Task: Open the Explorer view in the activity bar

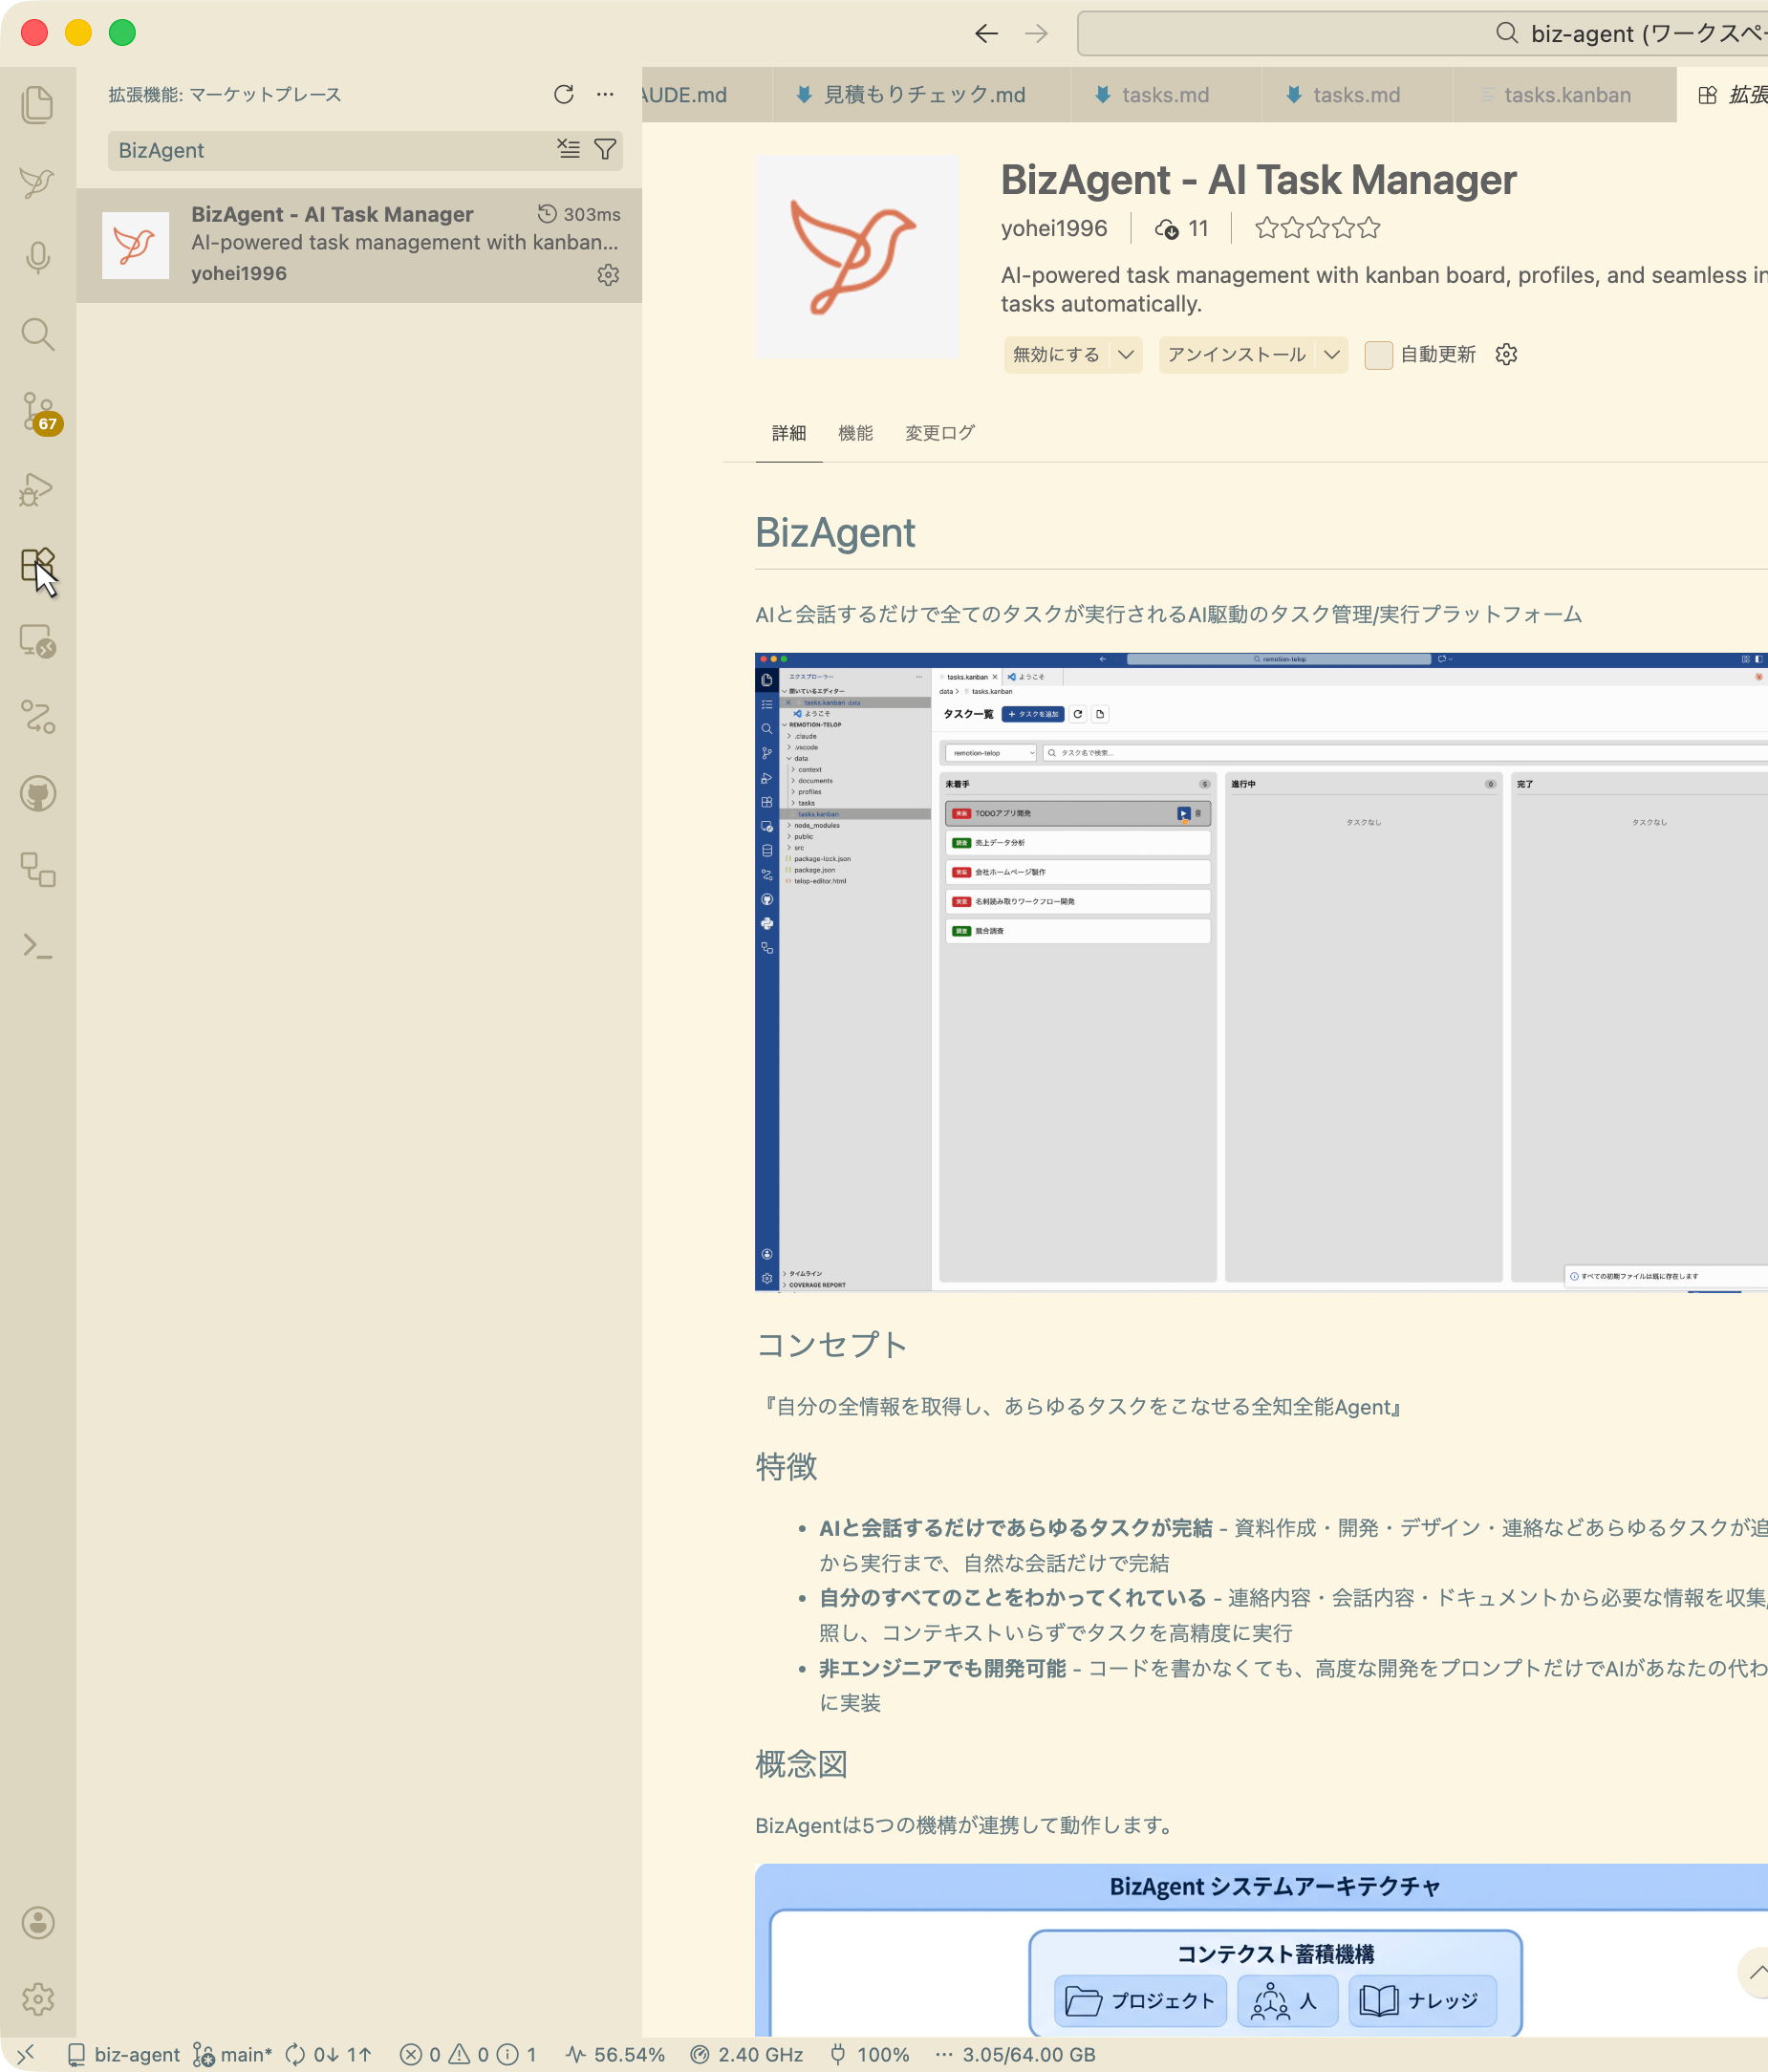Action: [x=38, y=105]
